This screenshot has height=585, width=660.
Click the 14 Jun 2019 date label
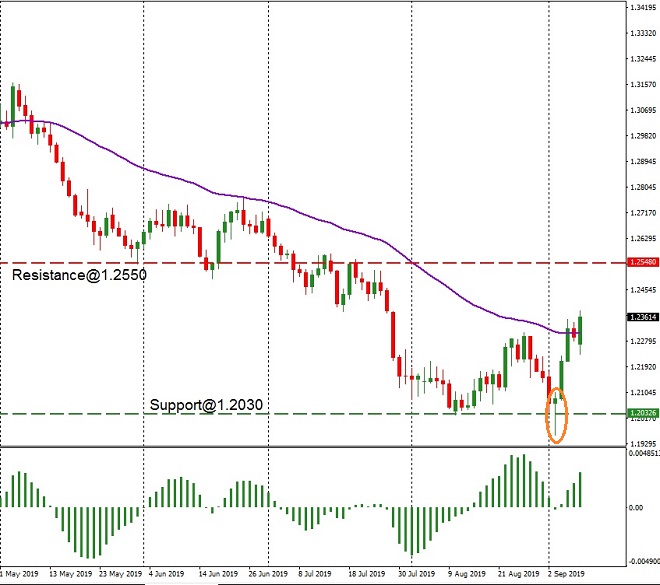tap(218, 574)
